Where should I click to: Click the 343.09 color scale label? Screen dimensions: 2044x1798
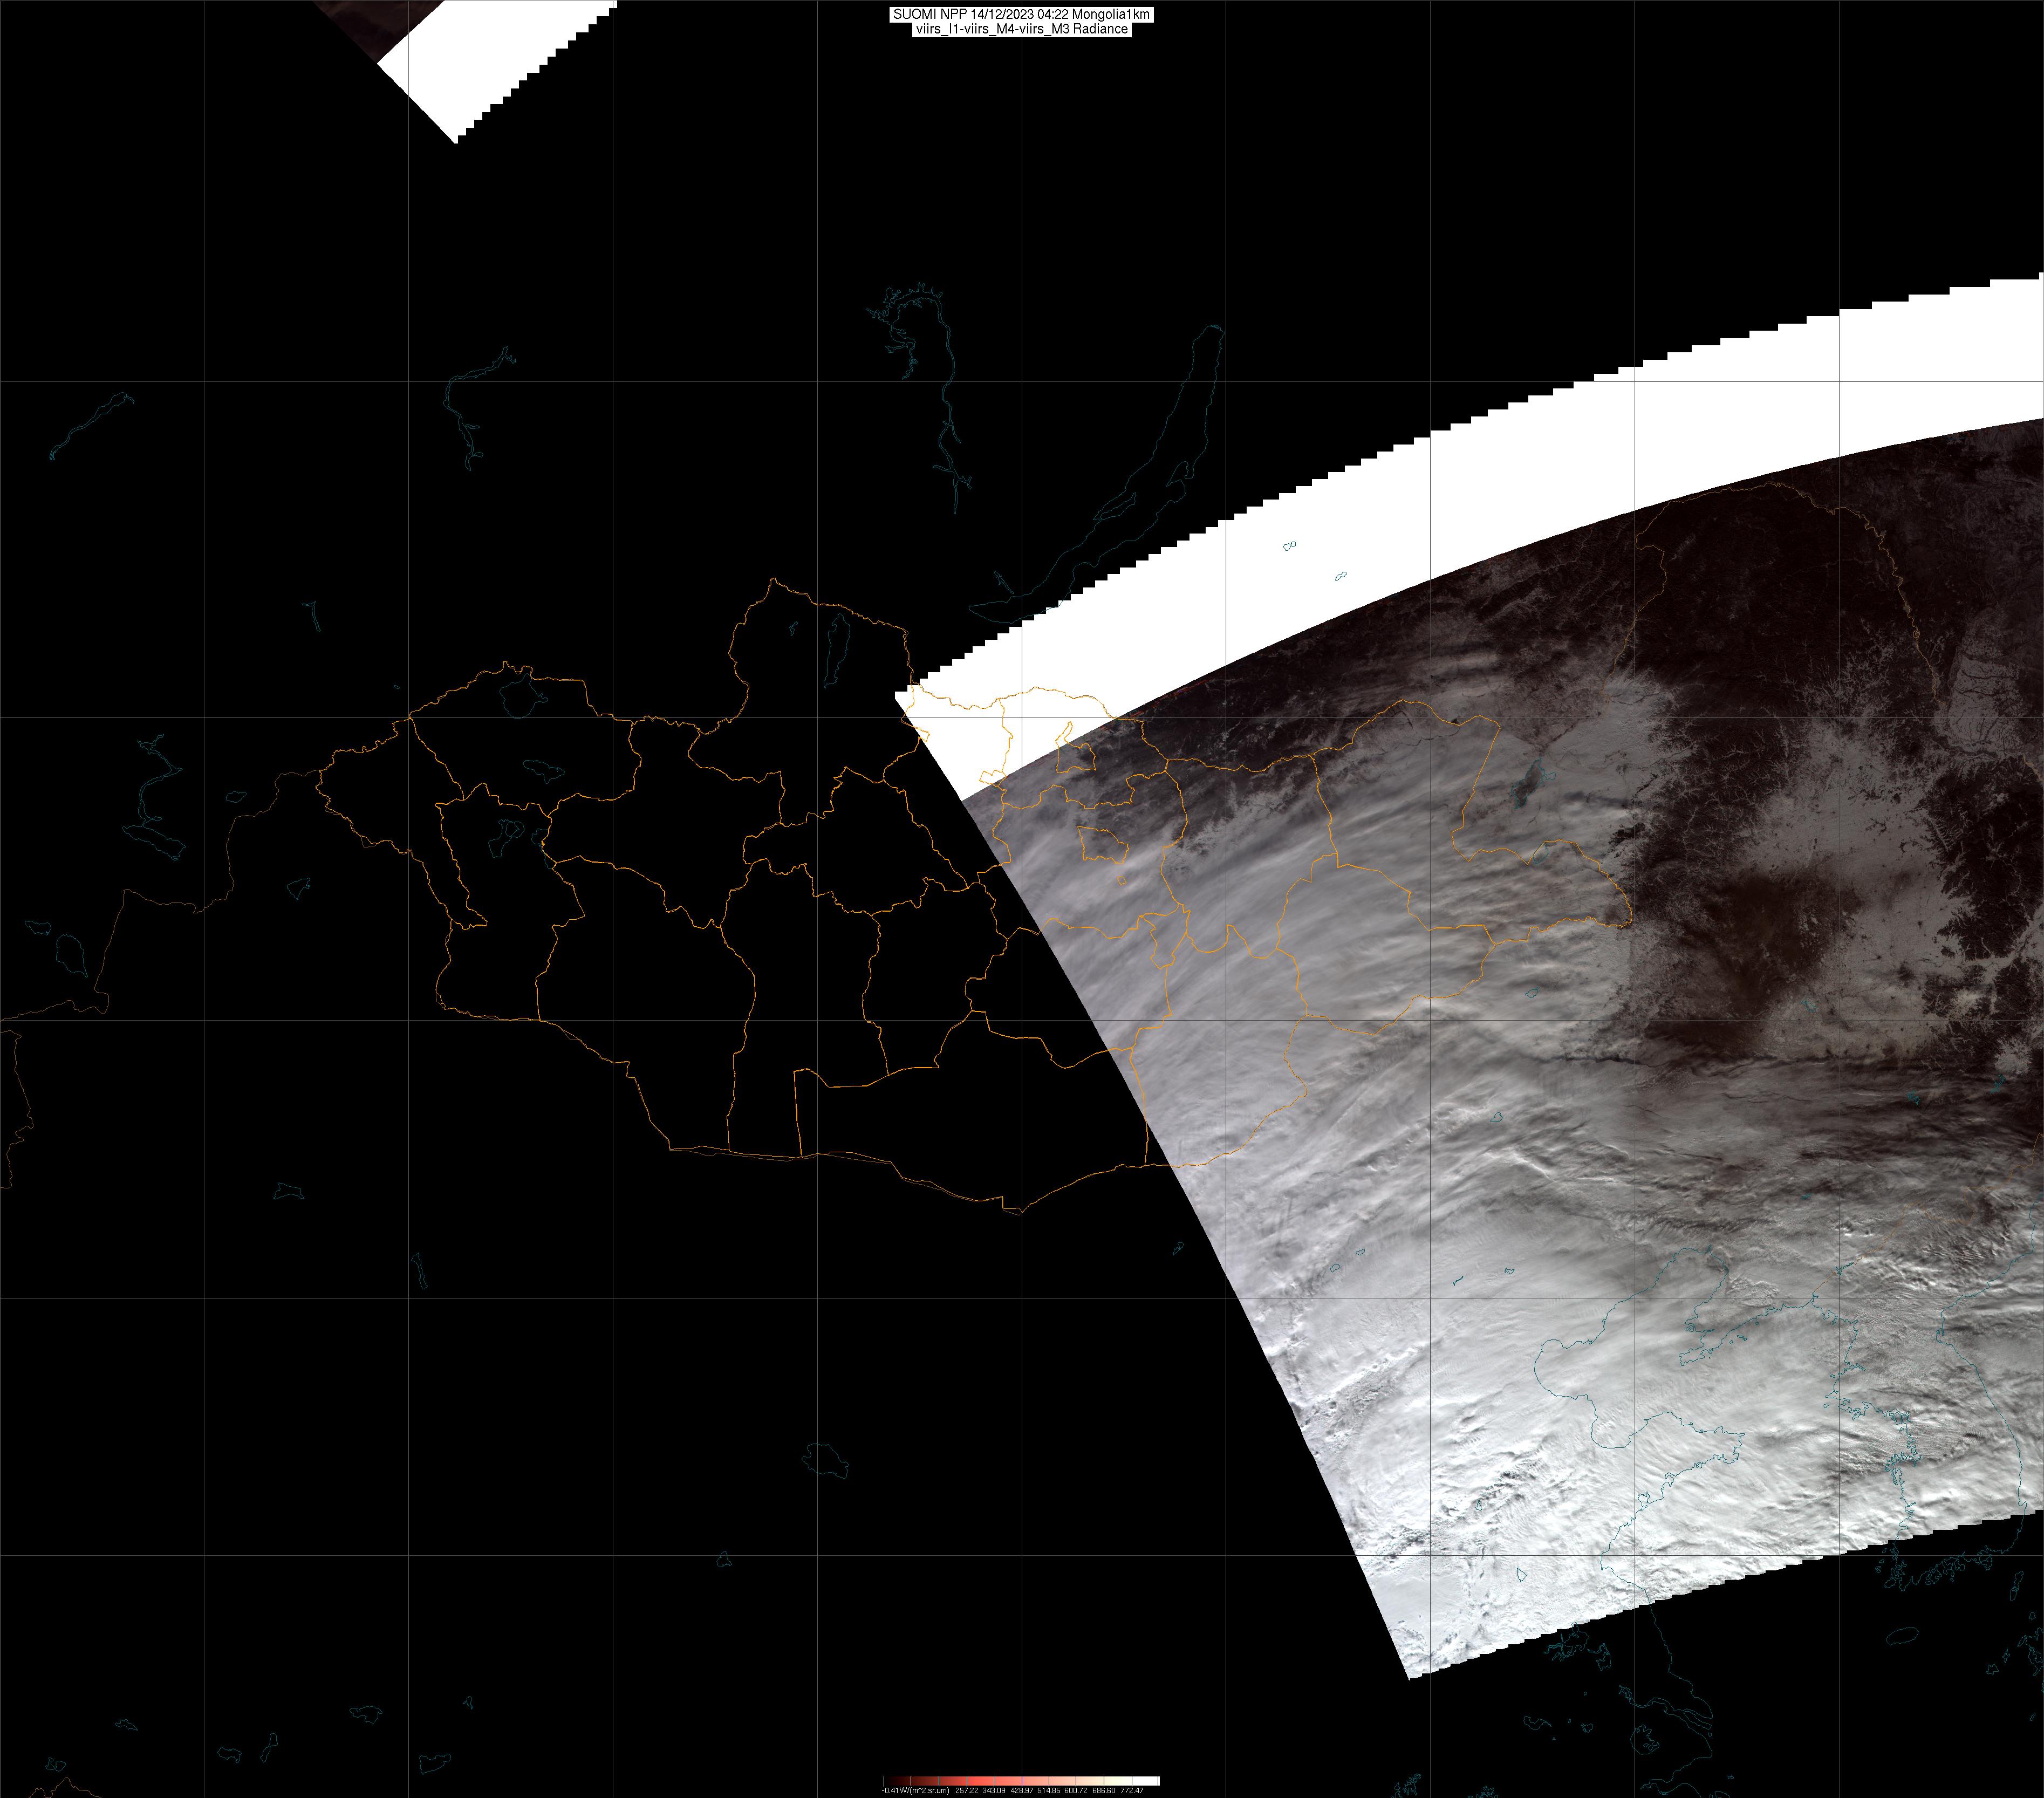pyautogui.click(x=994, y=1790)
